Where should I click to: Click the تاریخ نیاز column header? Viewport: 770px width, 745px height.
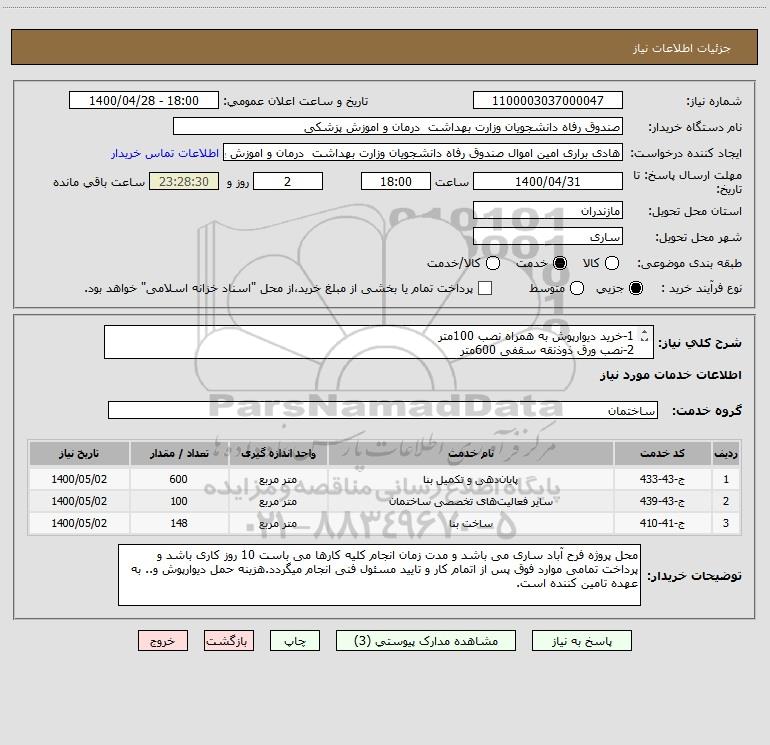(79, 453)
